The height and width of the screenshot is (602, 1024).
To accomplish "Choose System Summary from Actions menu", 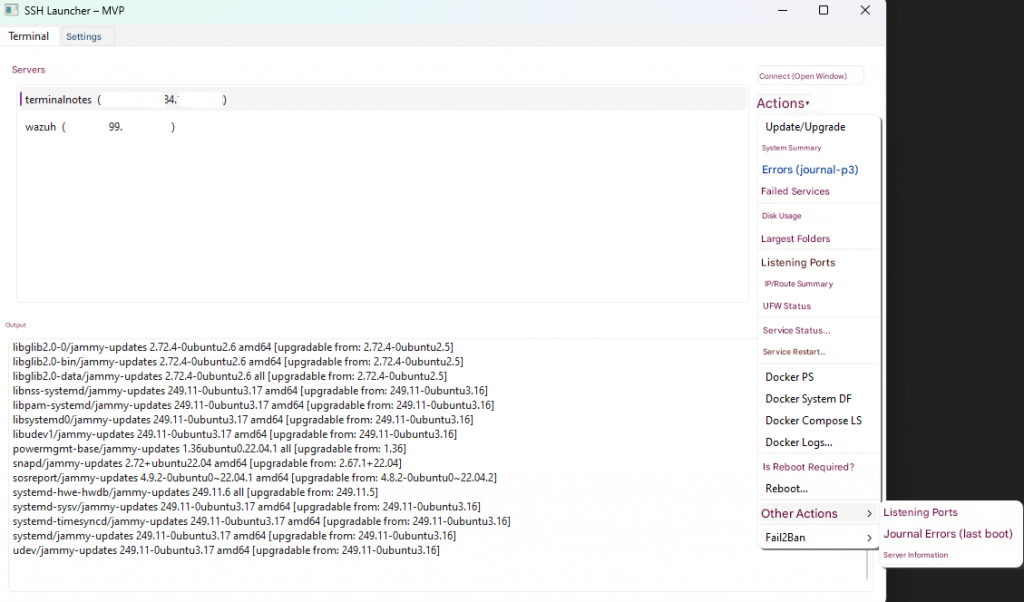I will coord(791,148).
